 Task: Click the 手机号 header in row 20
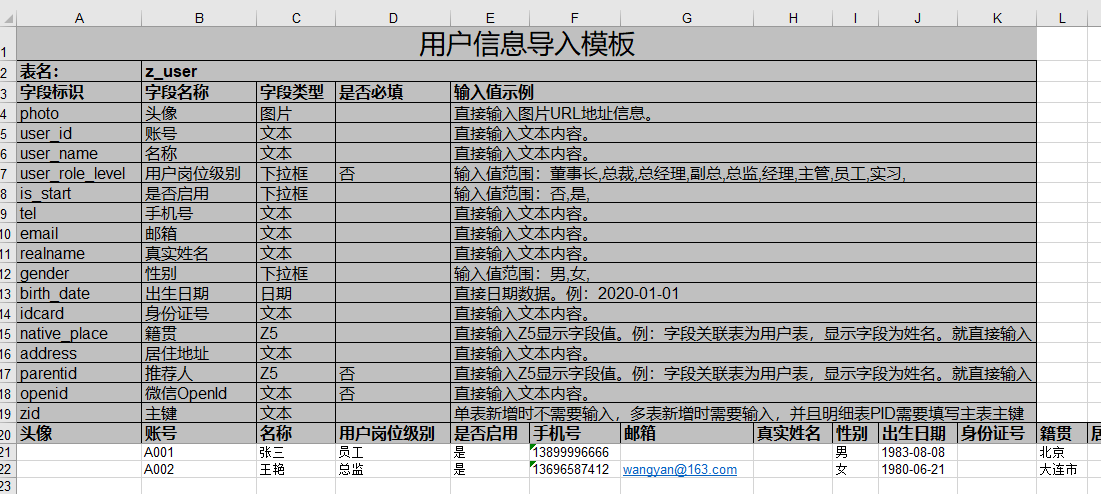(x=574, y=433)
